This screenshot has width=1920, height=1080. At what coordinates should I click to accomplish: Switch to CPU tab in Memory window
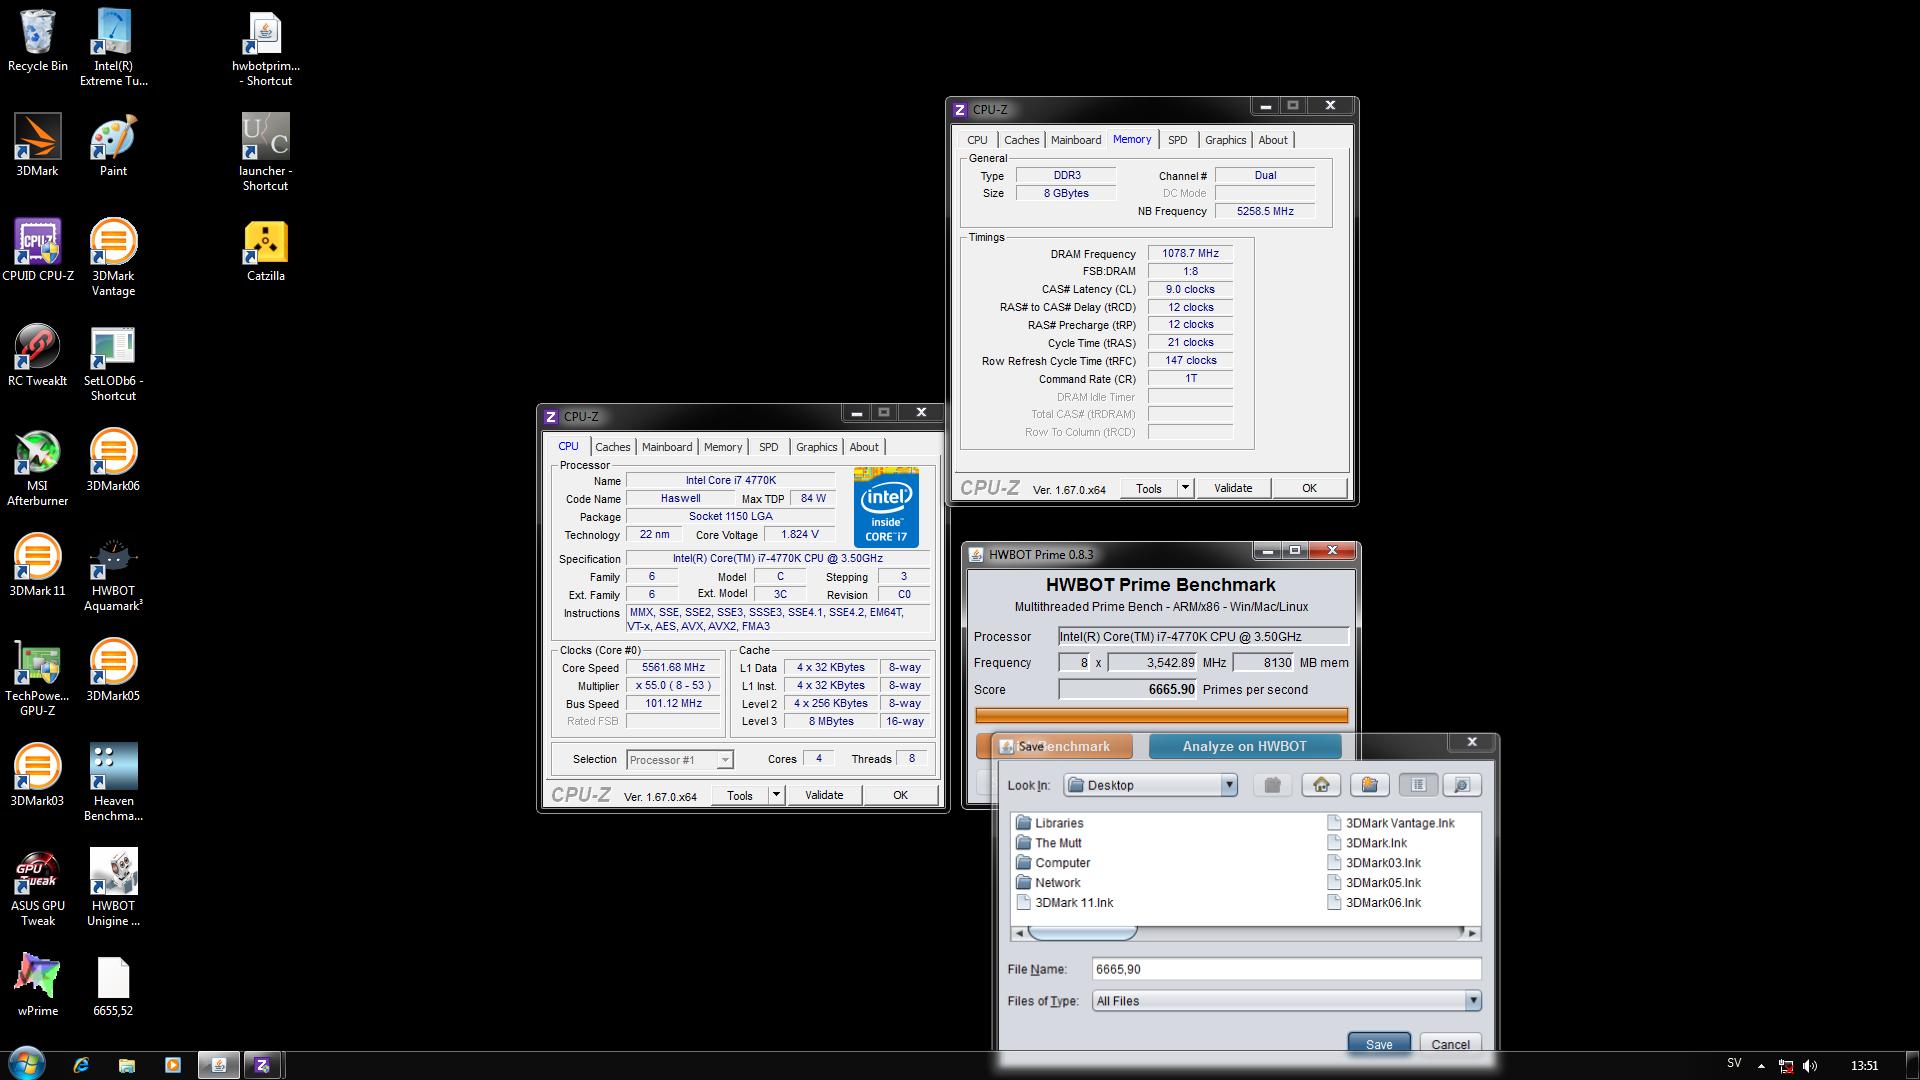(x=977, y=140)
